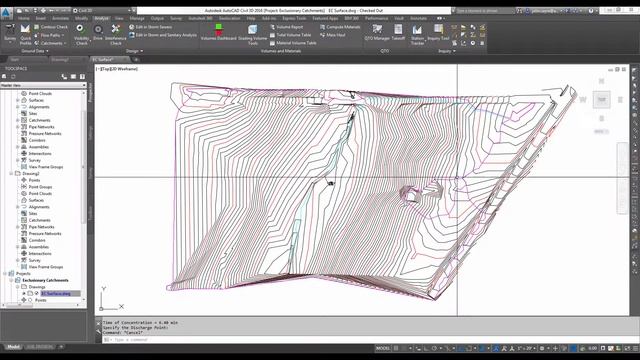The image size is (640, 360).
Task: Collapse the Projects tree node
Action: click(x=5, y=273)
